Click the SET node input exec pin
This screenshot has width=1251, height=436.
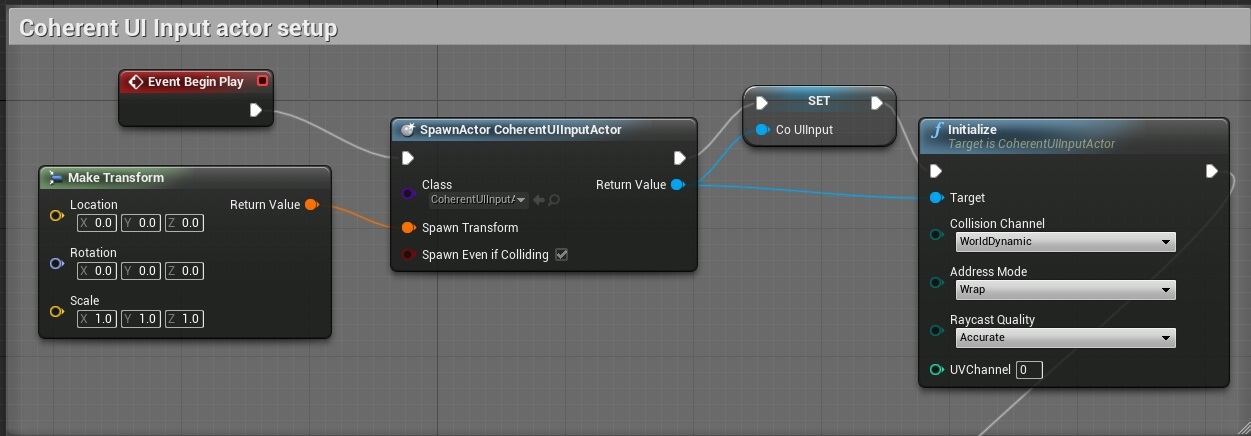(762, 103)
